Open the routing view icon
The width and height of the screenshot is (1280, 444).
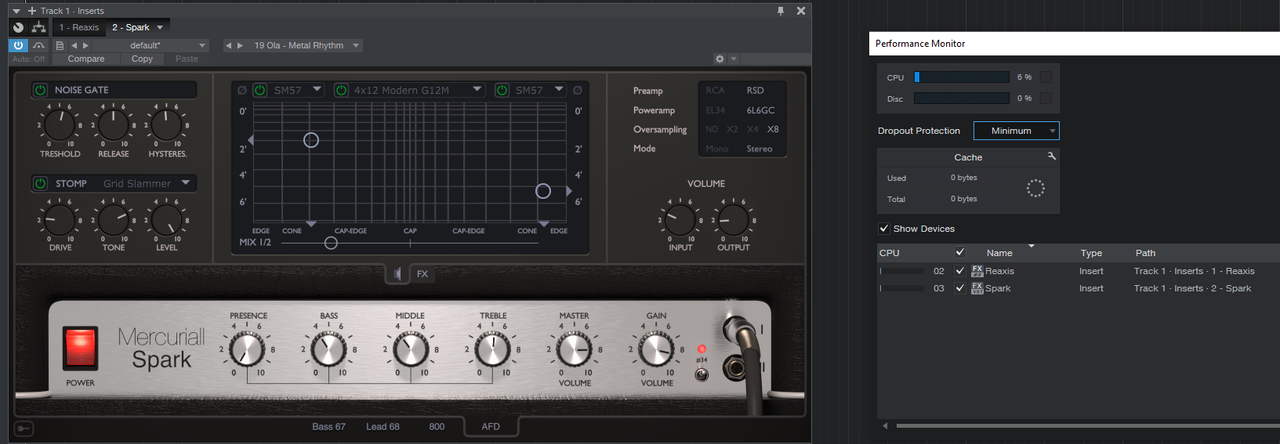pos(38,27)
